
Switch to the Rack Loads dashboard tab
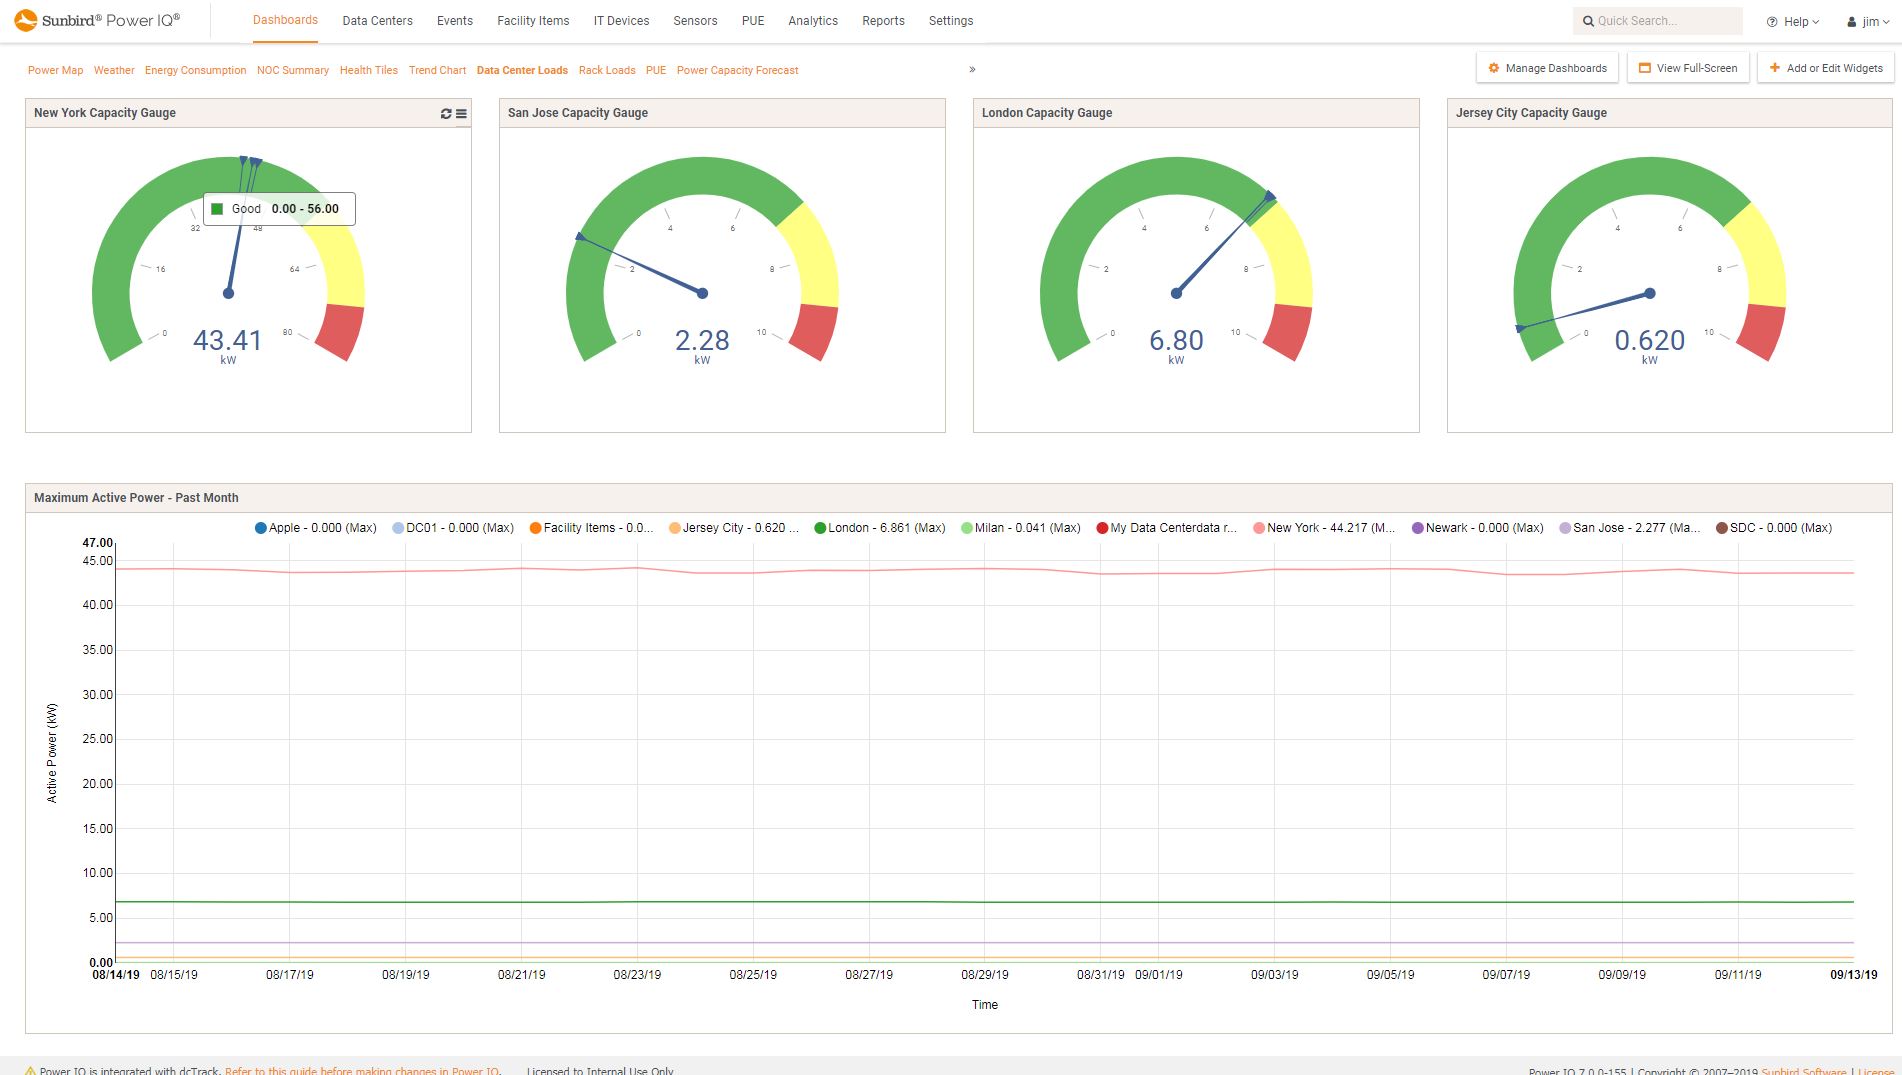pos(606,70)
